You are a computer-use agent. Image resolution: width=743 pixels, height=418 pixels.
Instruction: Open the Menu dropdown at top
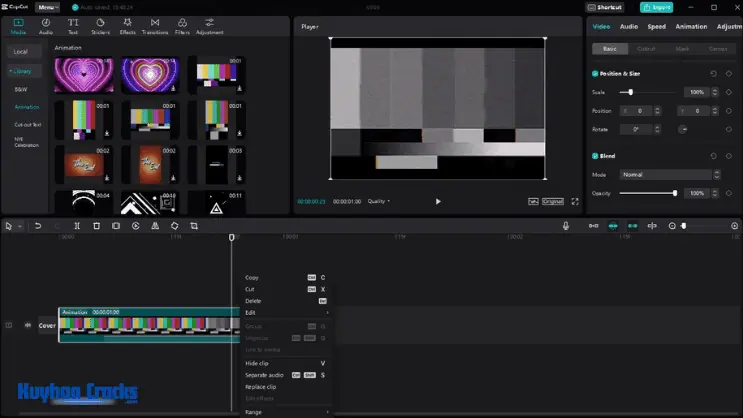[47, 7]
